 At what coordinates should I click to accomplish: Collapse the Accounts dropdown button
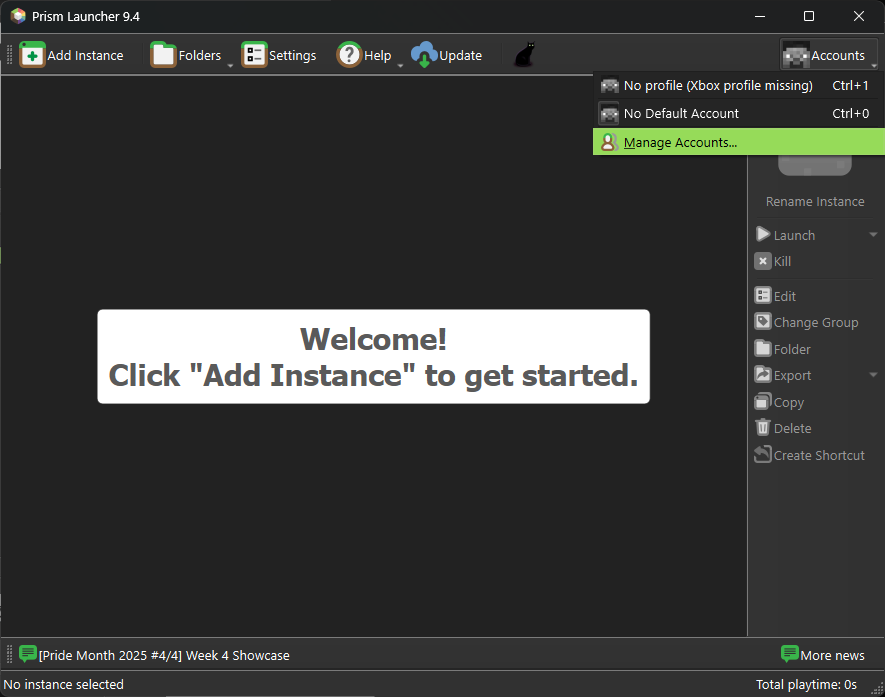point(828,55)
